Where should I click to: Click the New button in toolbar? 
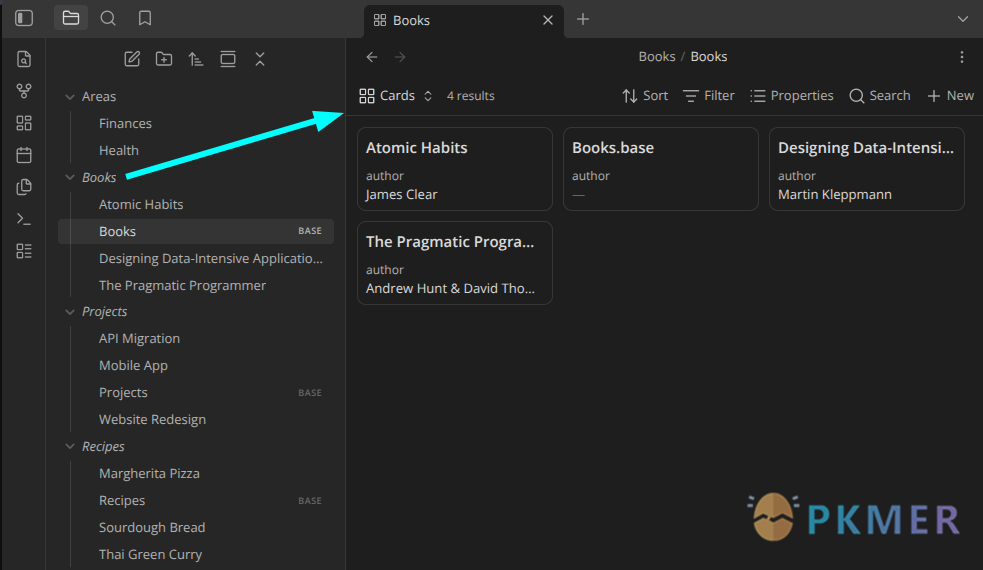click(x=950, y=96)
